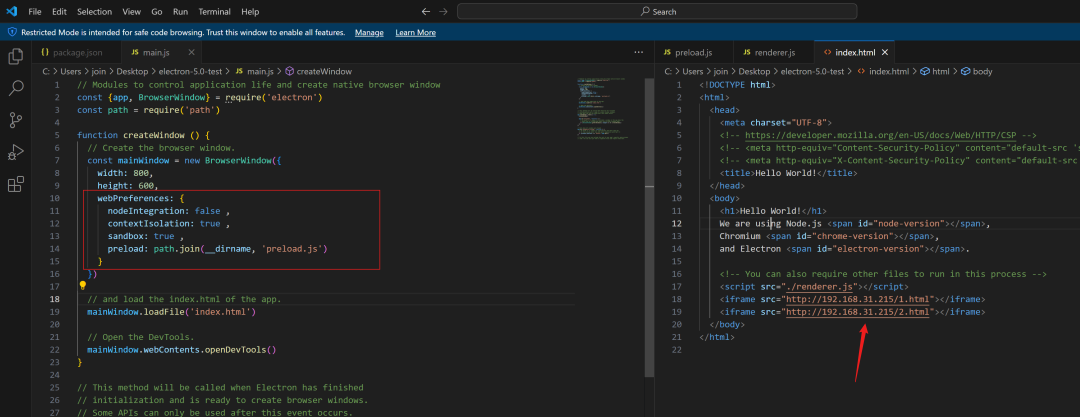Click electron-5.0-test breadcrumb in left editor
The width and height of the screenshot is (1080, 417).
(x=191, y=72)
